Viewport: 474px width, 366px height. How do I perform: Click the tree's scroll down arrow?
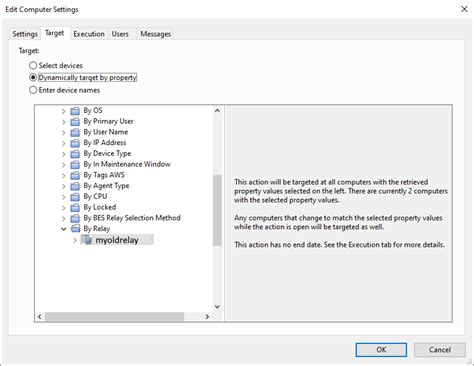pyautogui.click(x=217, y=307)
